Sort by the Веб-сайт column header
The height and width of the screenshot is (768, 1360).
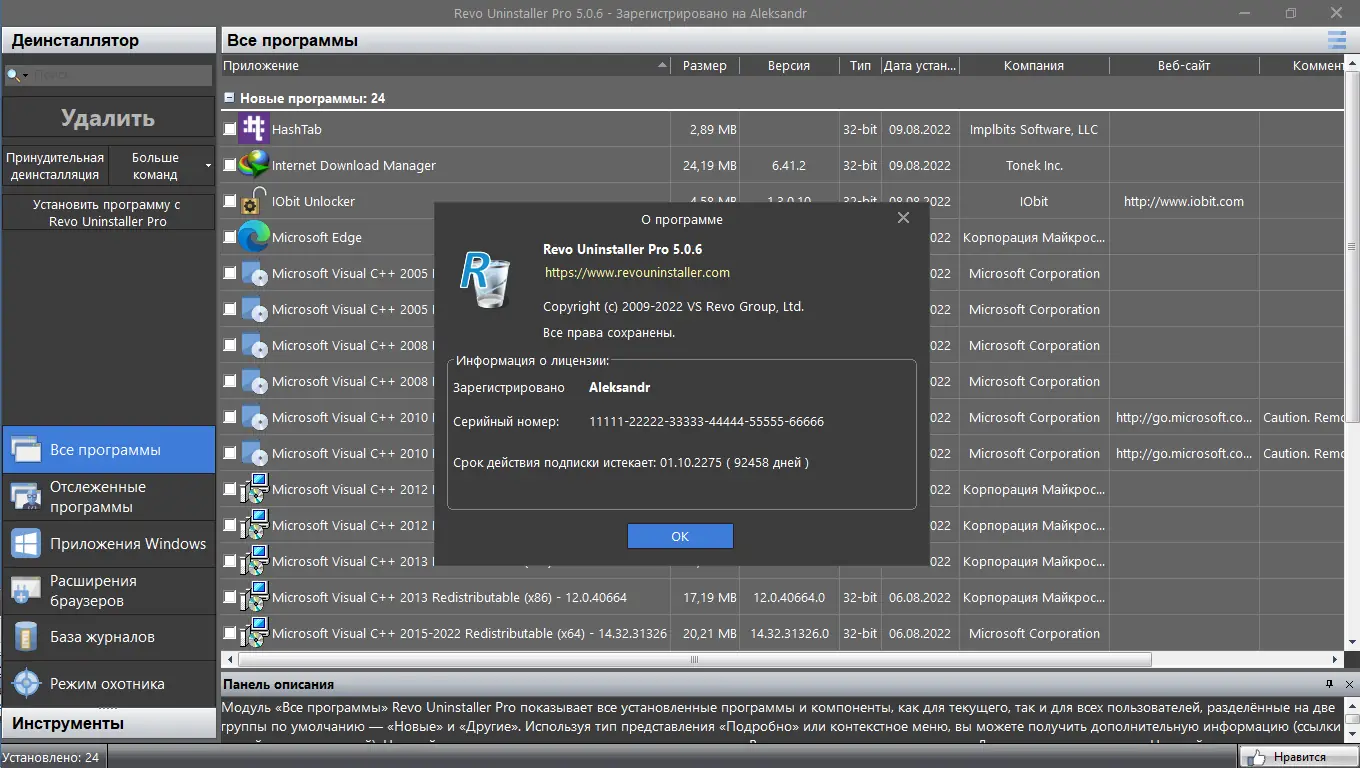(1184, 65)
